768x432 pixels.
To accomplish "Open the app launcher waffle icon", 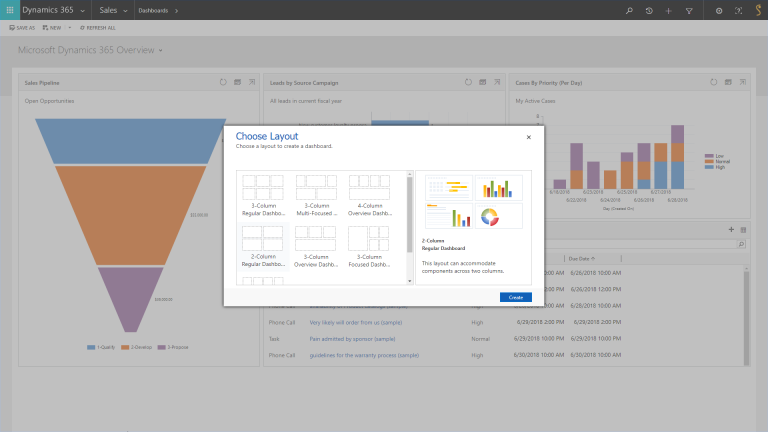I will point(10,10).
